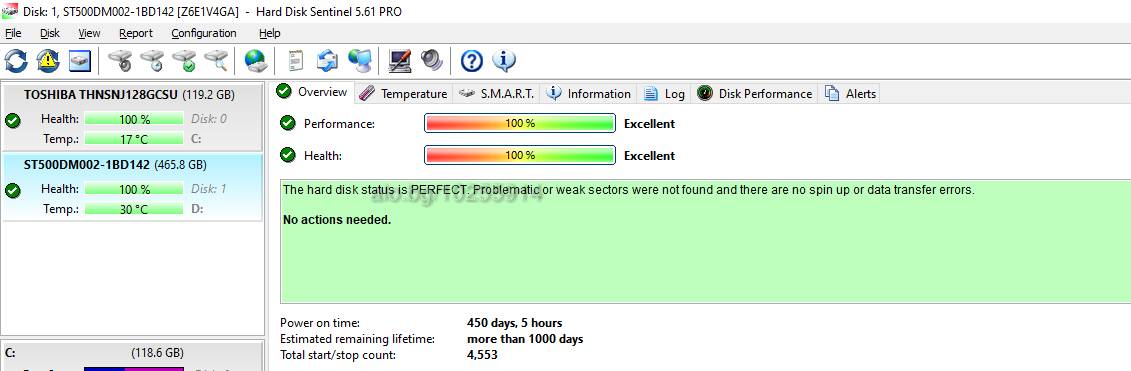Go to the Alerts tab

click(851, 94)
